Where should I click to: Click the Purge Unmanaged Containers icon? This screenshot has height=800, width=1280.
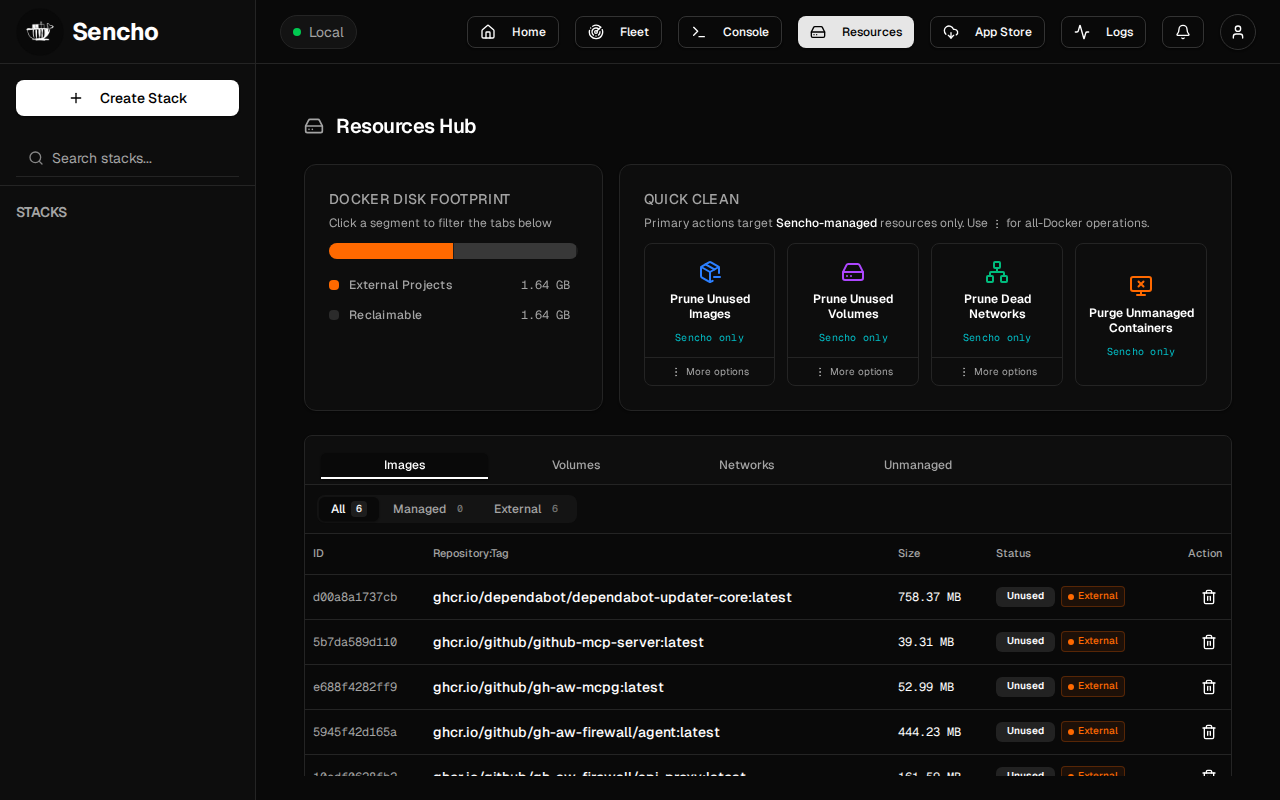pos(1141,286)
